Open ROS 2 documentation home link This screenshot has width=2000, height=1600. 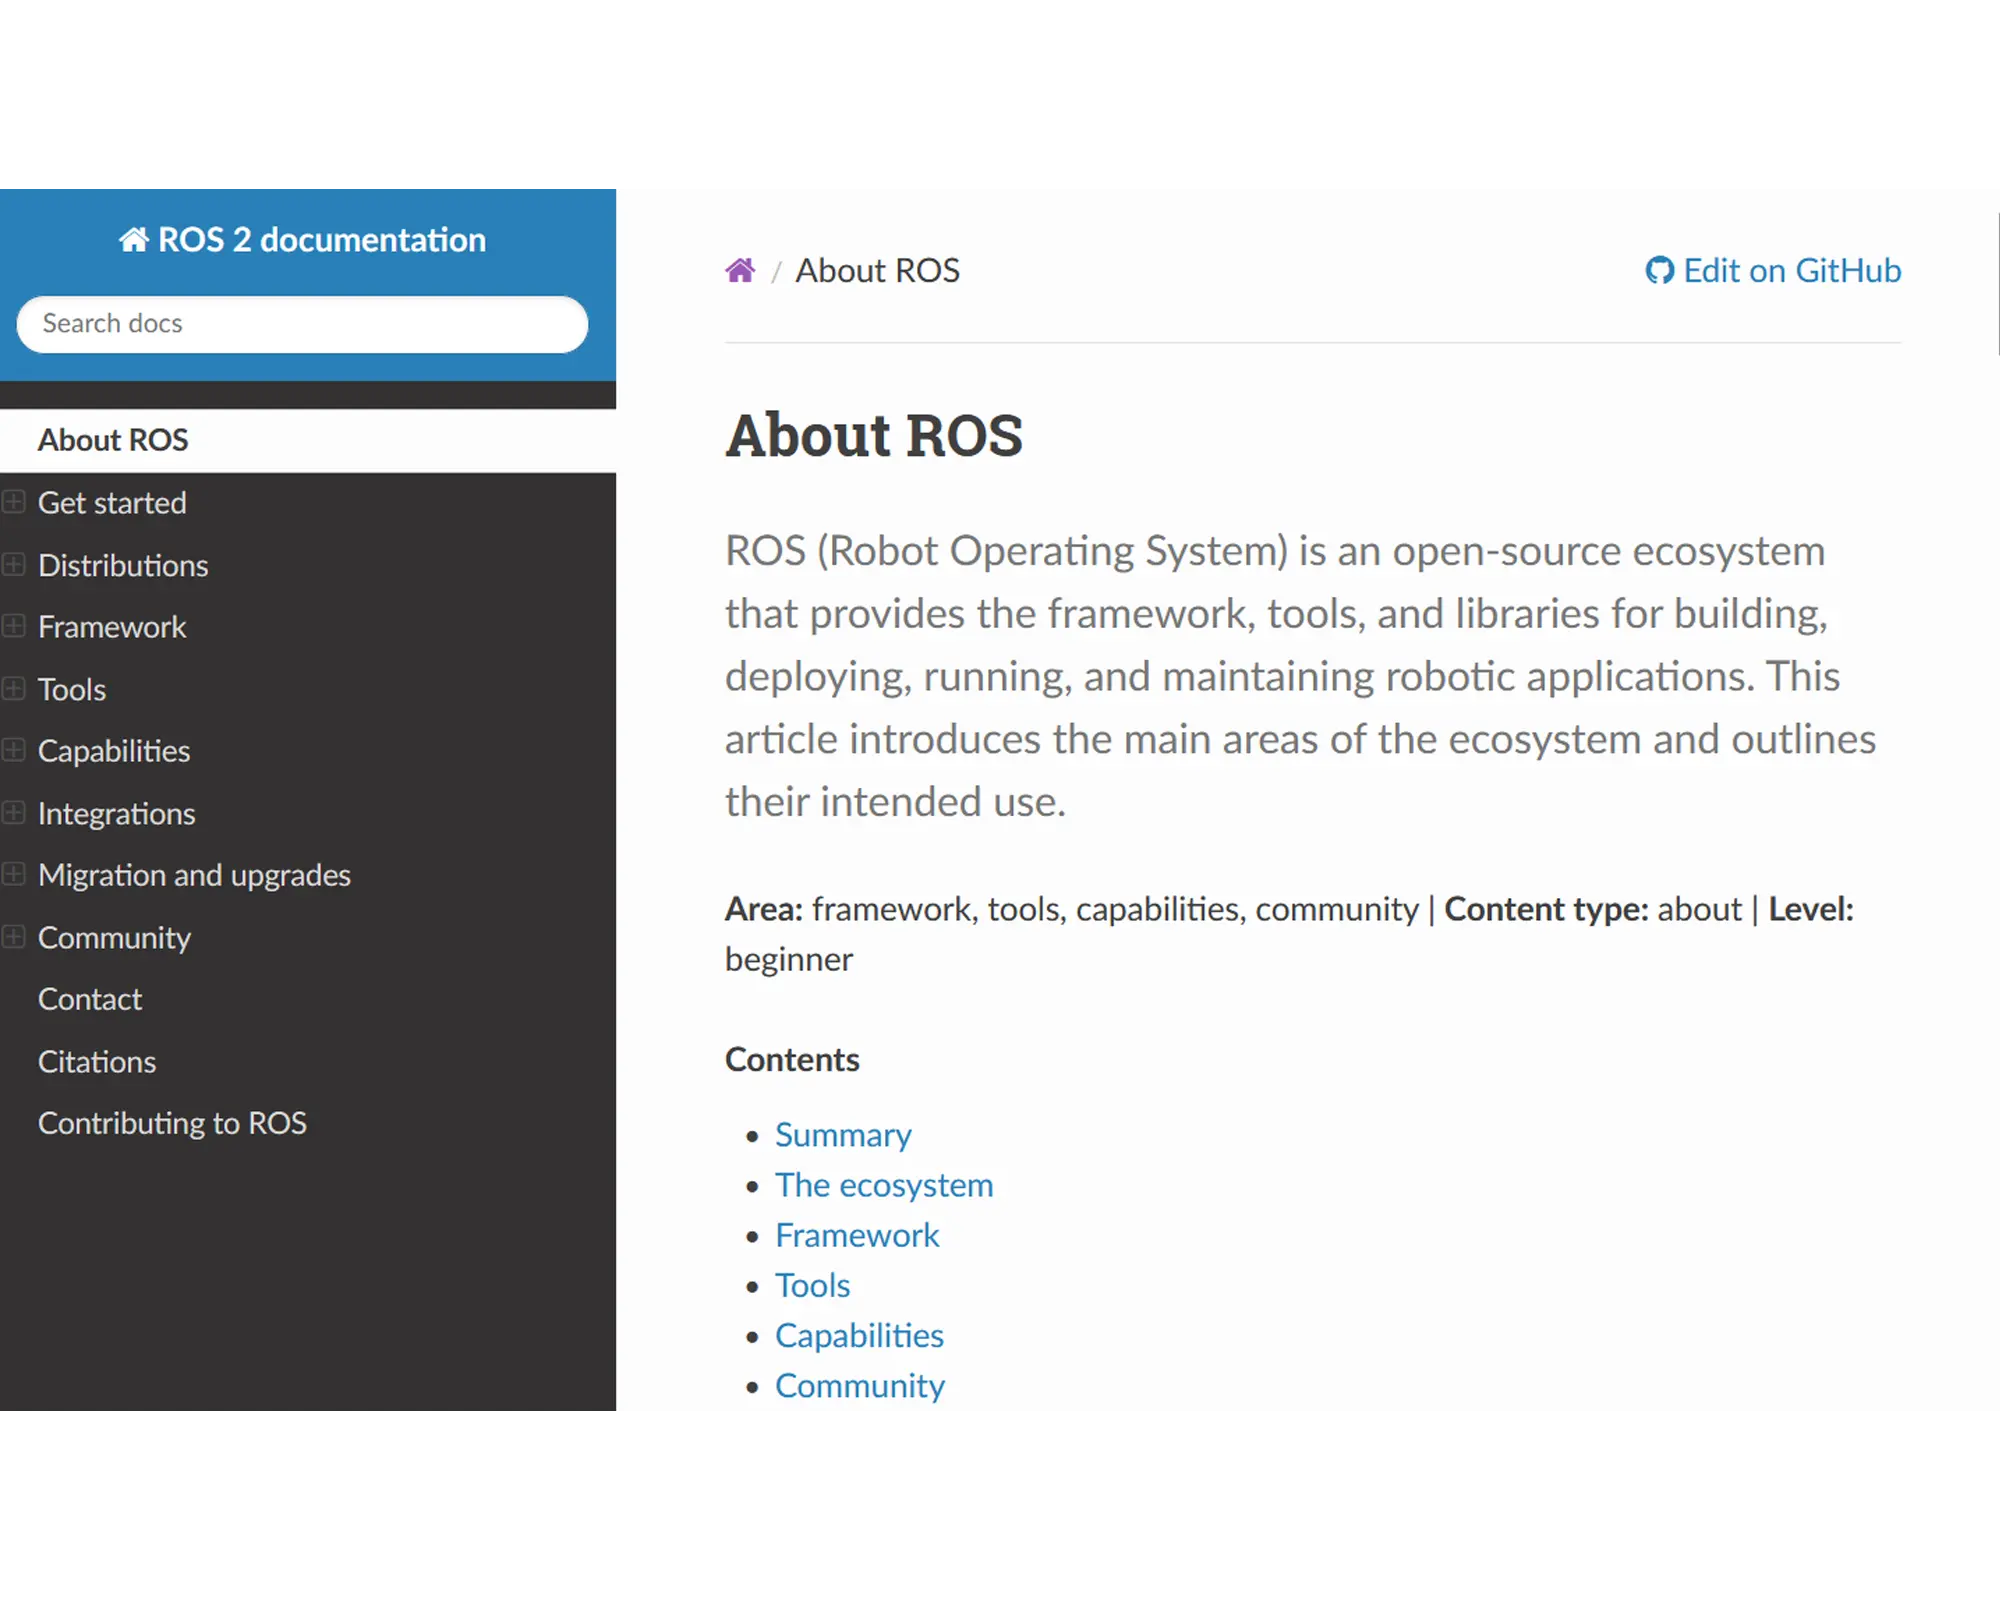point(302,240)
